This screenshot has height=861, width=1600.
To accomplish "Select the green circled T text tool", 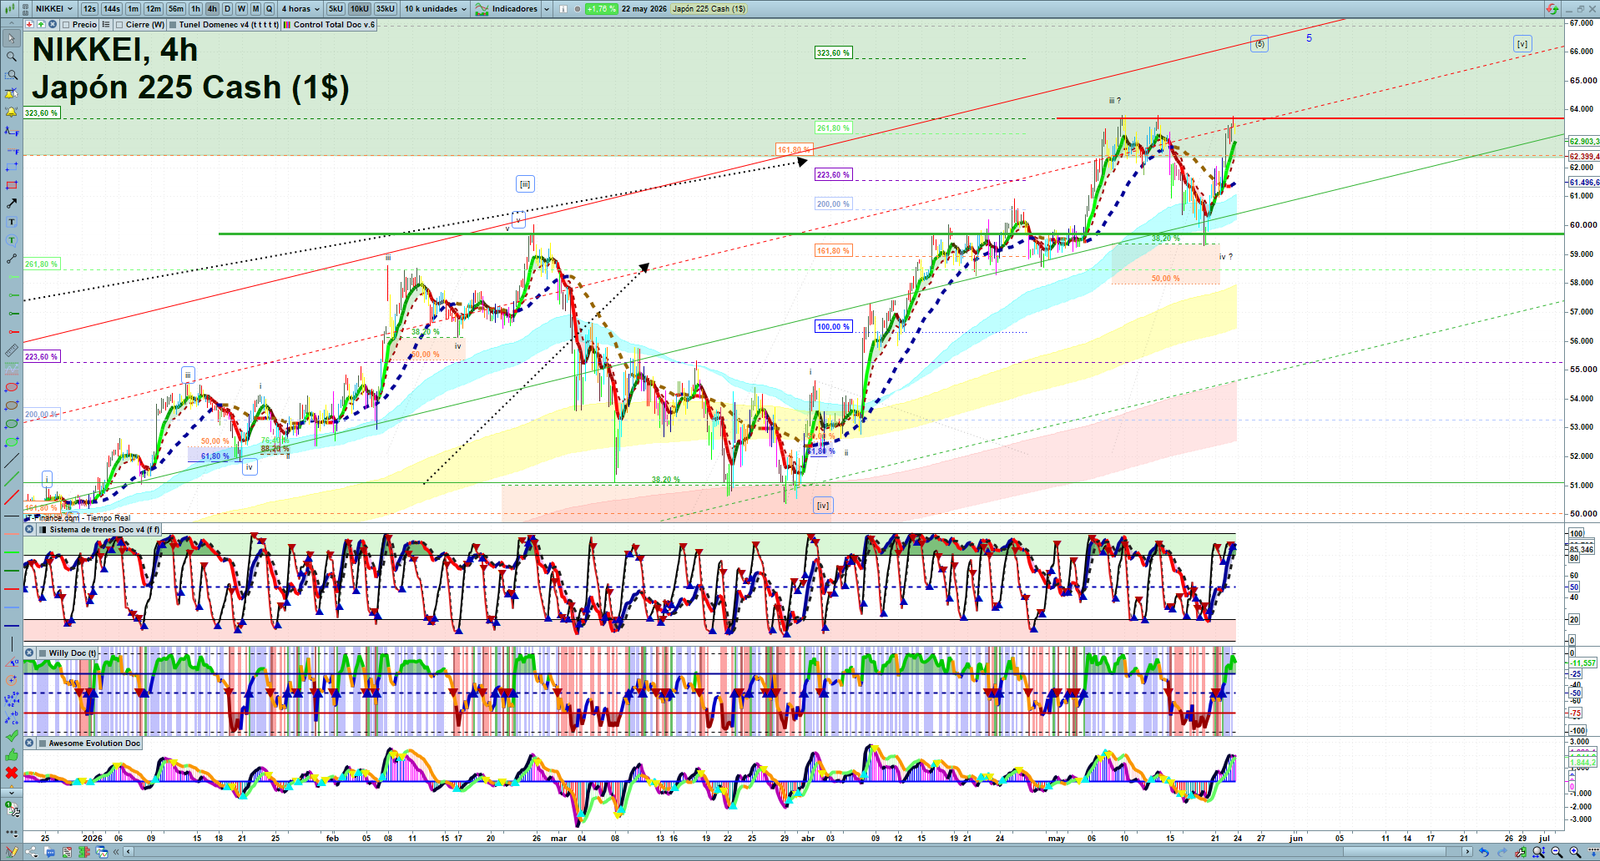I will point(11,240).
